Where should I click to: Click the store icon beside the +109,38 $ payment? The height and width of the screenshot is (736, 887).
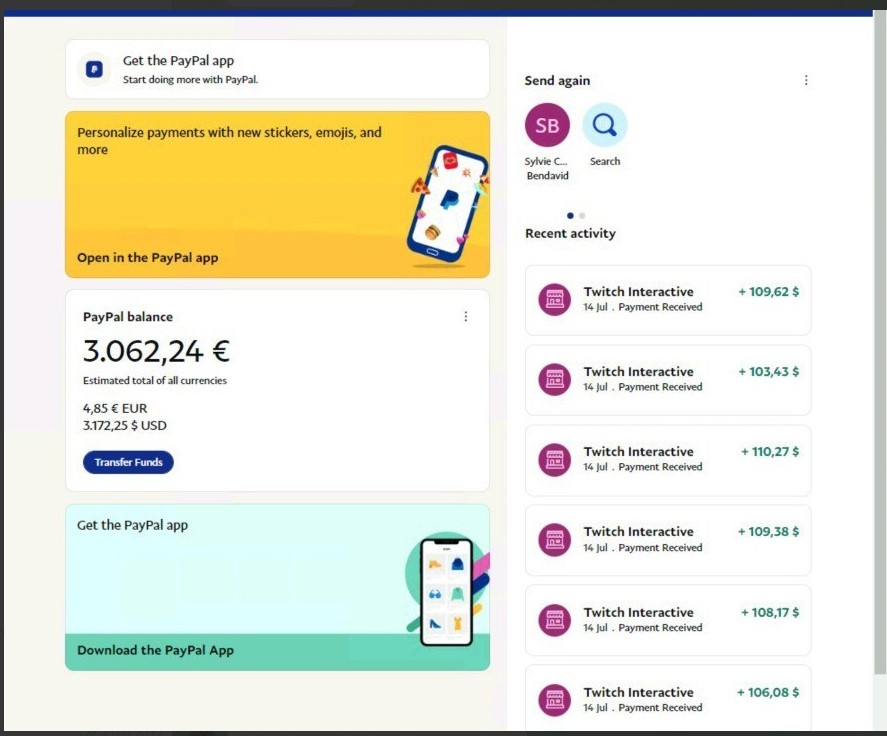pos(554,540)
